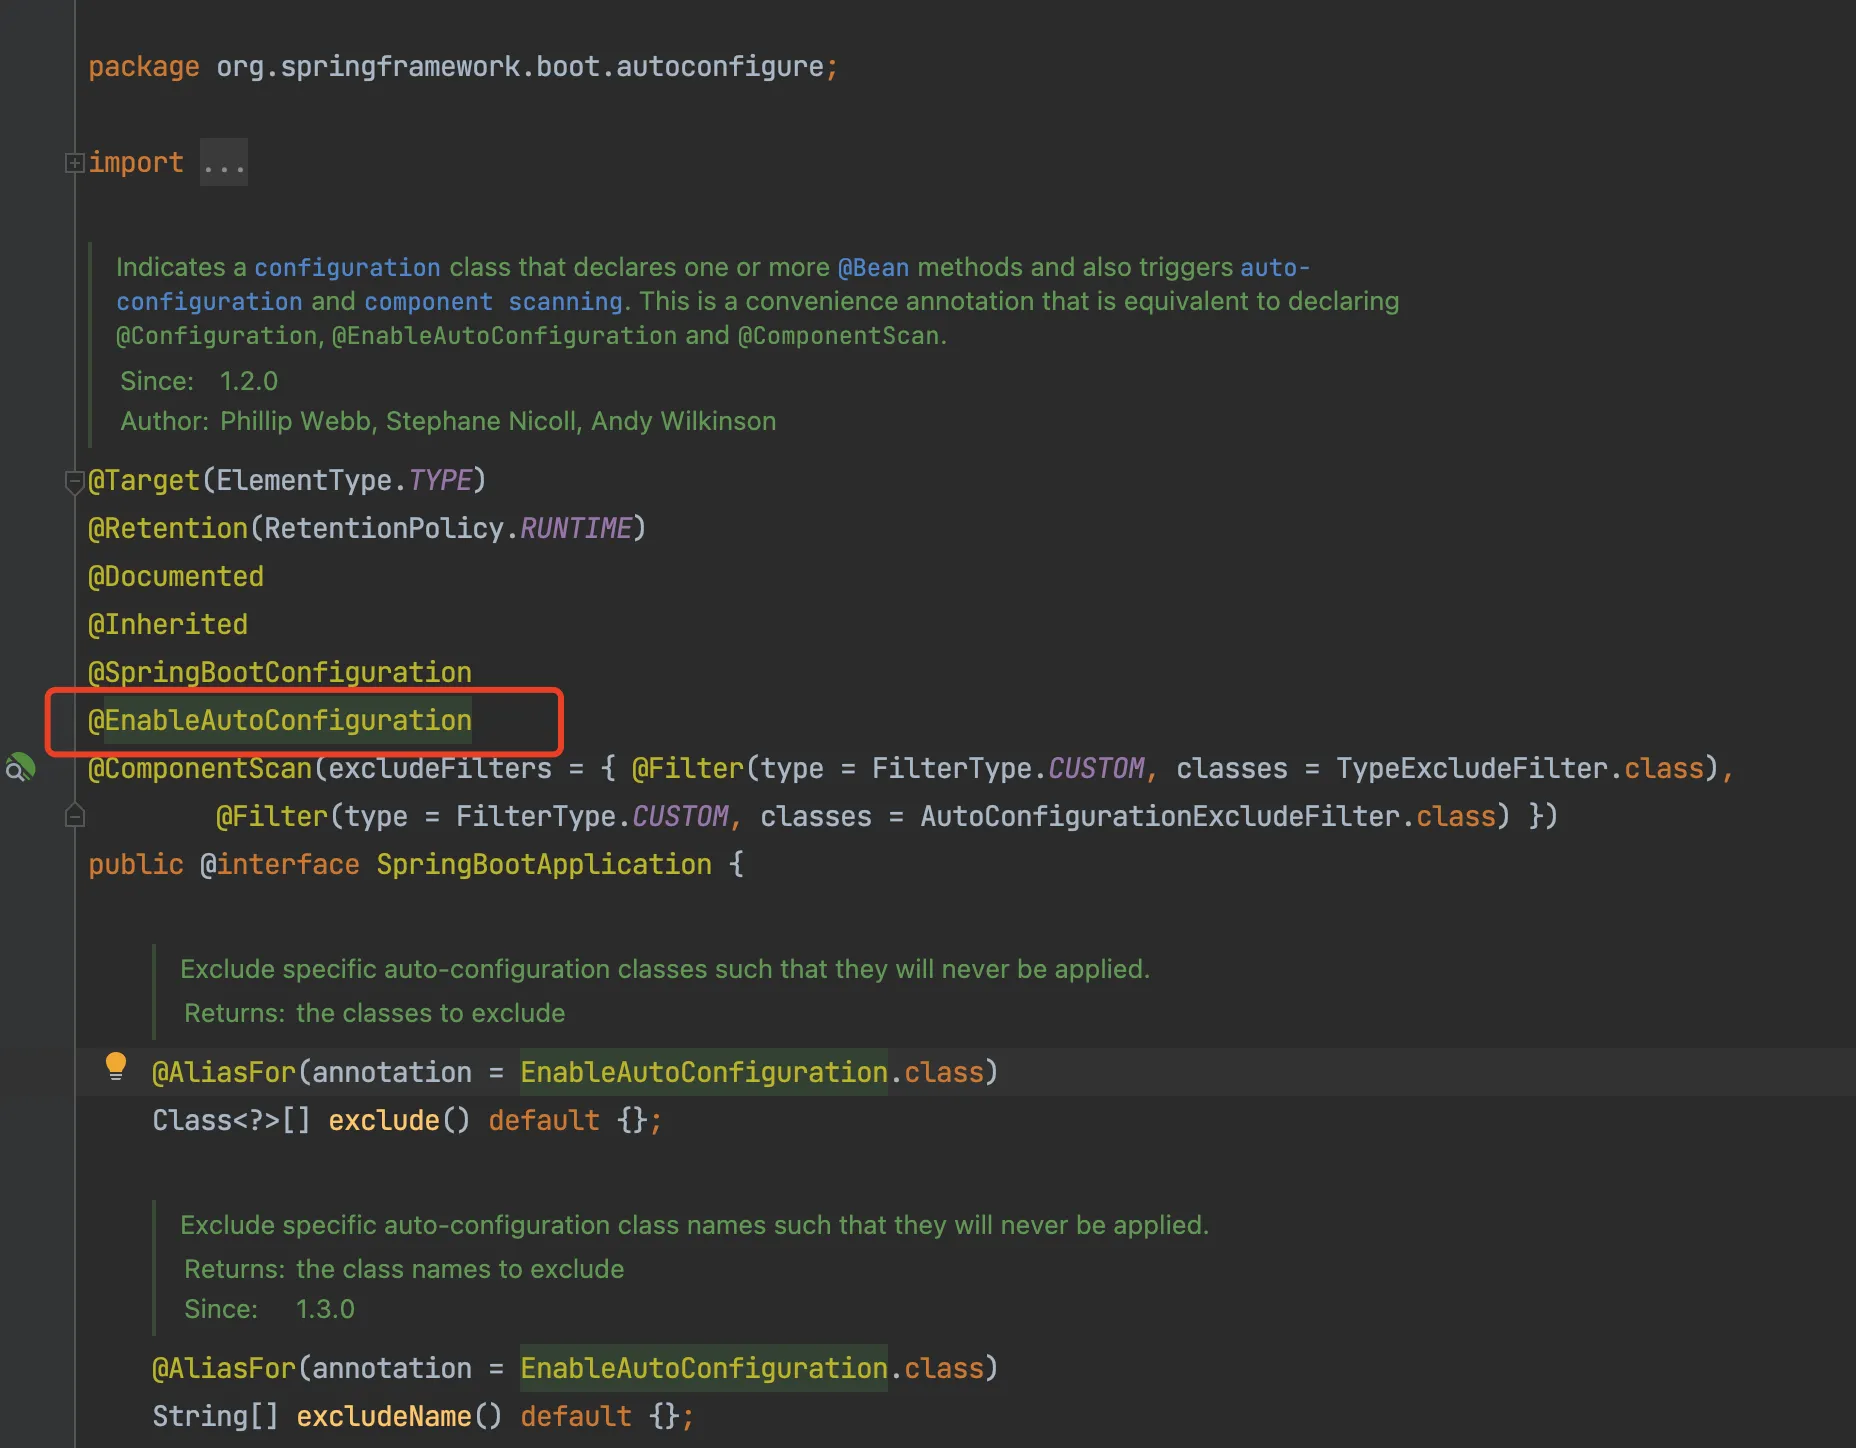Screen dimensions: 1856x1448
Task: Click the @Inherited annotation
Action: 168,625
